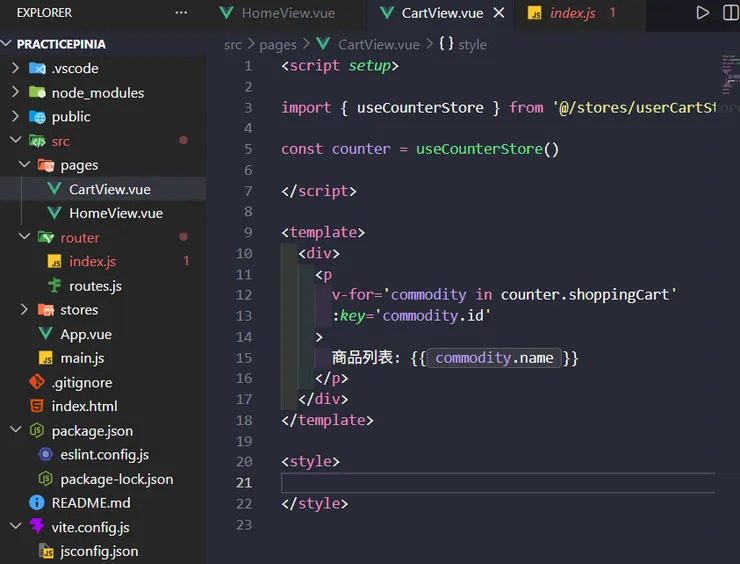
Task: Collapse the router folder chevron
Action: pyautogui.click(x=24, y=236)
